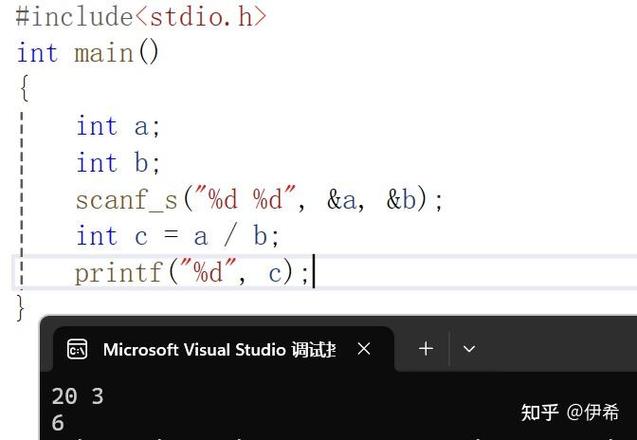Select the Microsoft Visual Studio debug console tab
The height and width of the screenshot is (440, 637).
click(219, 349)
